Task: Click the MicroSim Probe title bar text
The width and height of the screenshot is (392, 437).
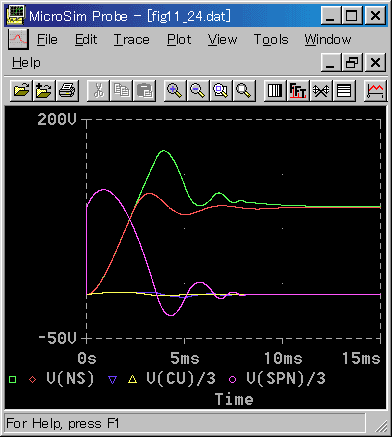Action: (130, 16)
